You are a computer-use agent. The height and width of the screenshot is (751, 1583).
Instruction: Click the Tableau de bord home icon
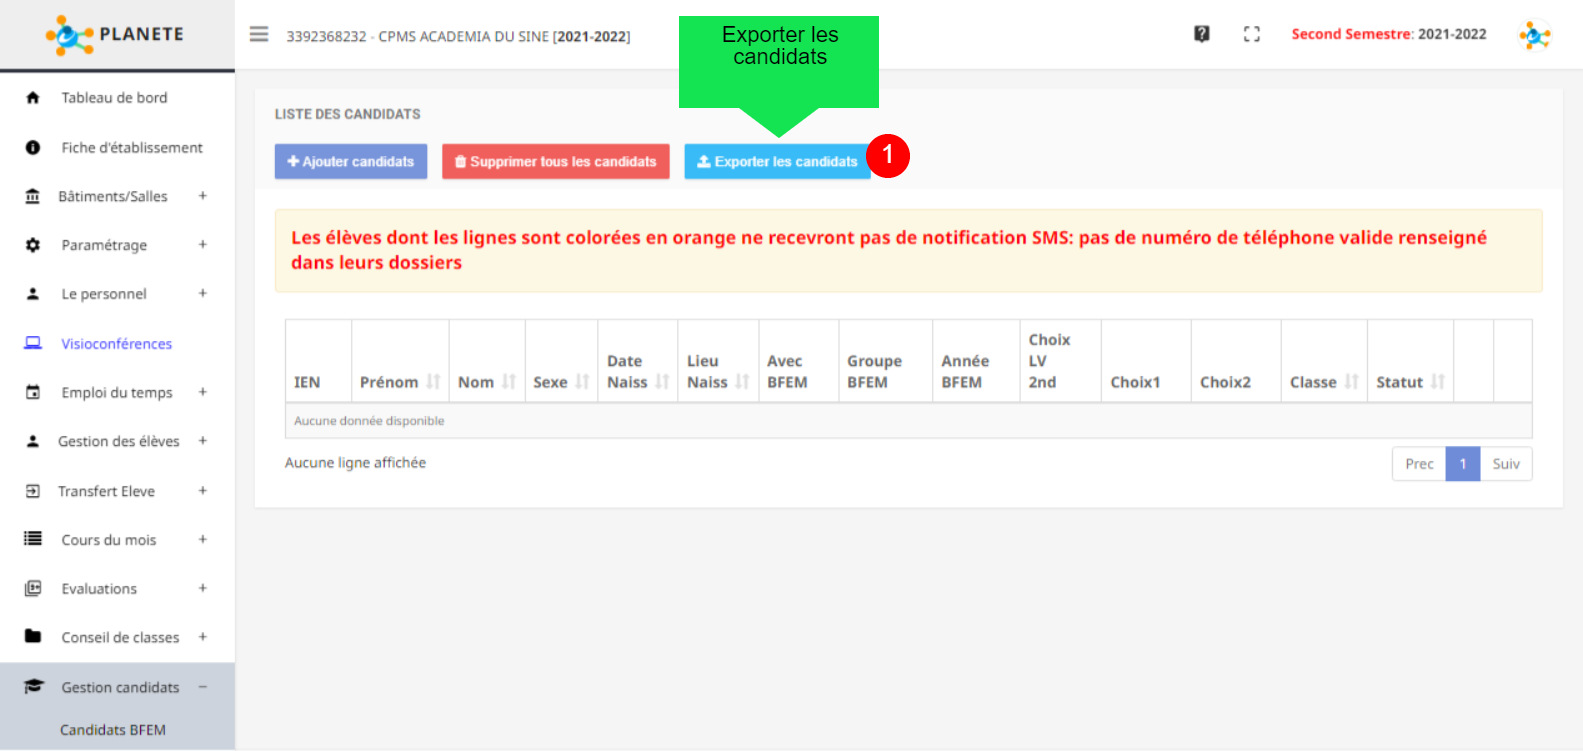coord(33,98)
